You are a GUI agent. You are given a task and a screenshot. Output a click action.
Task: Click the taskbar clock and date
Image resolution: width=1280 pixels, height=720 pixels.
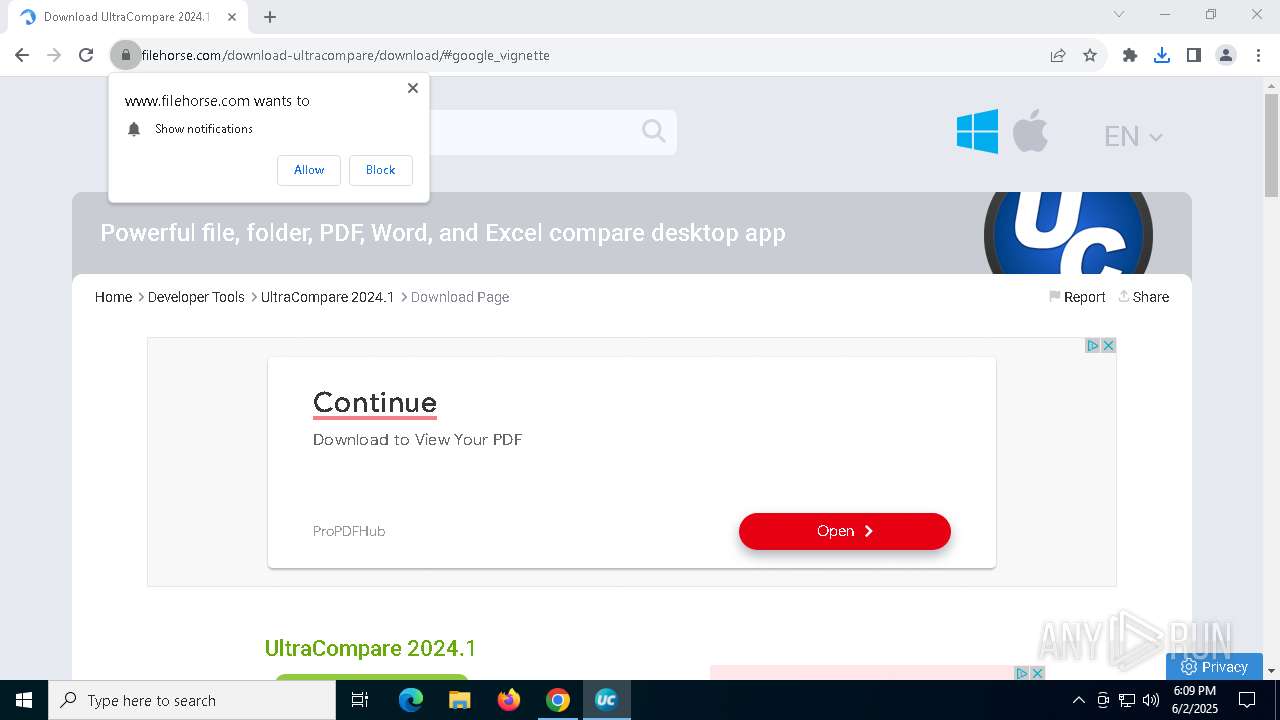[1195, 700]
